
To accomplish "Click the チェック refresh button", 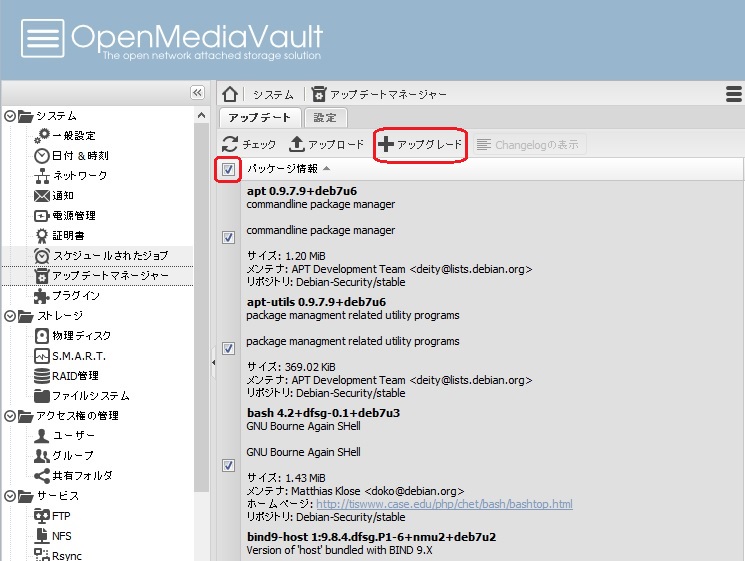I will coord(249,144).
